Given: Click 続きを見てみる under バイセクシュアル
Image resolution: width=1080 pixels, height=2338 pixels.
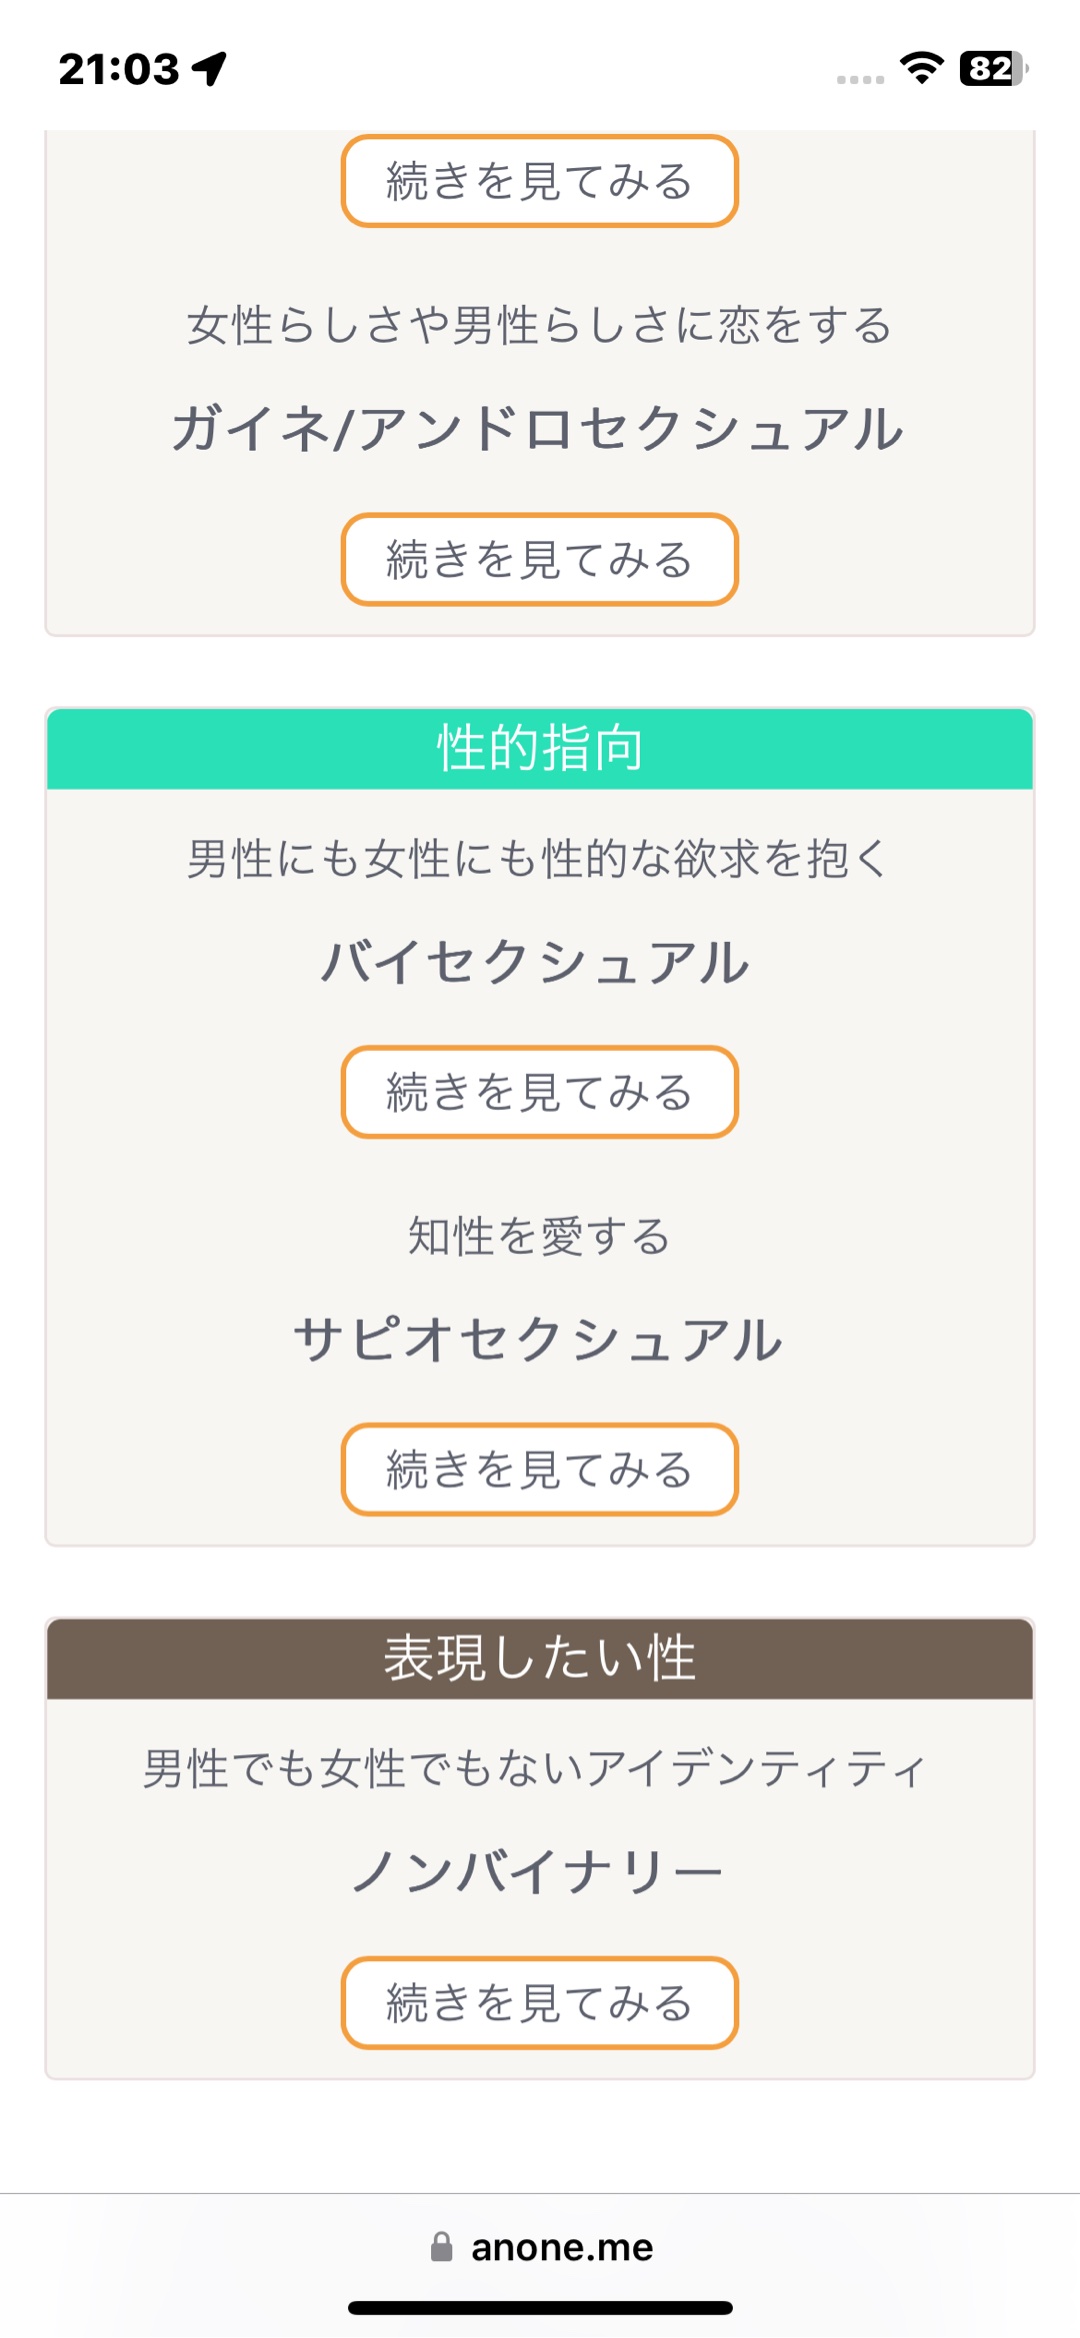Looking at the screenshot, I should click(x=540, y=1092).
